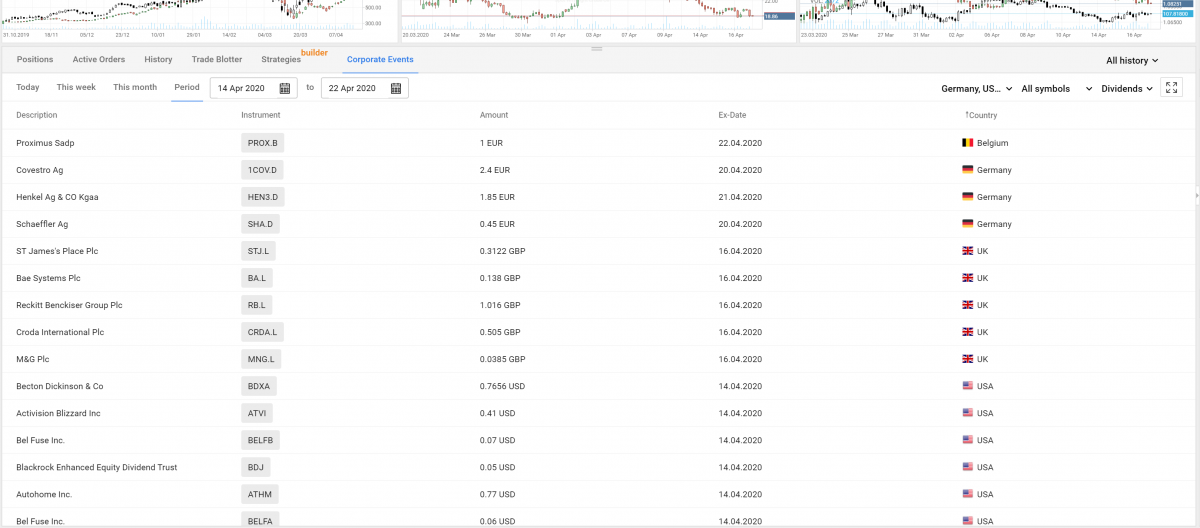
Task: Select the Croda International Plc description
Action: point(60,332)
